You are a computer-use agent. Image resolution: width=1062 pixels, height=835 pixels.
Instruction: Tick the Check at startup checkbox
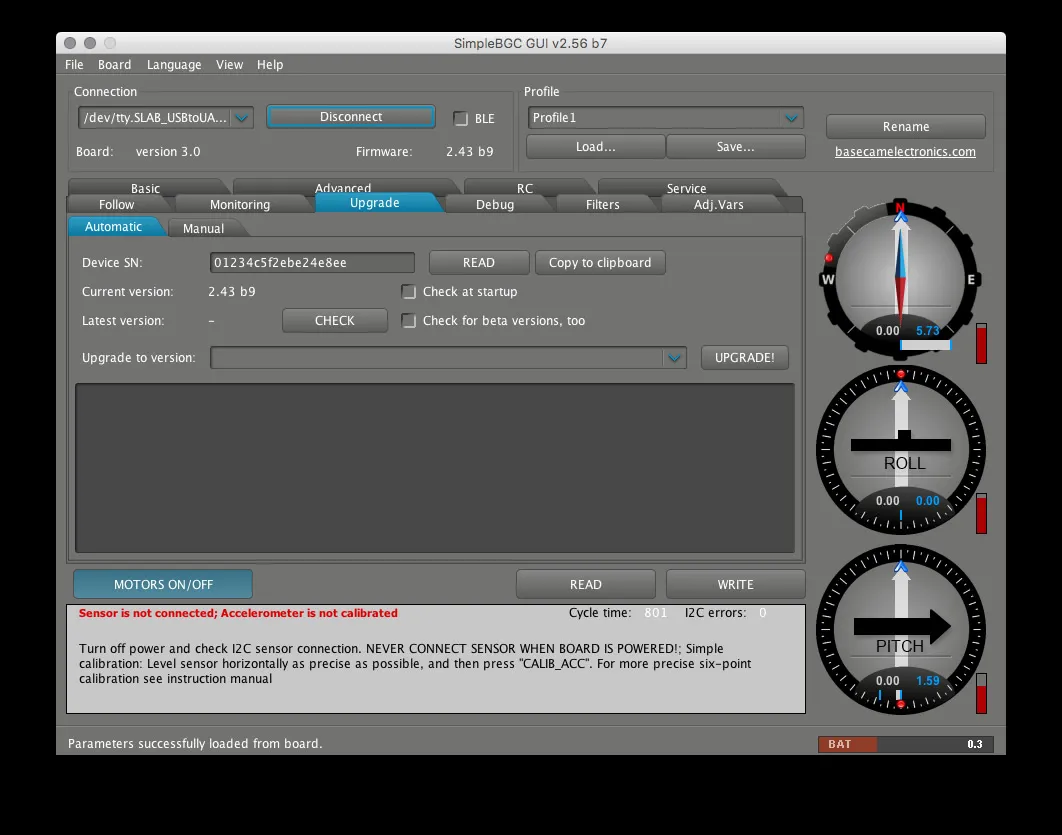point(409,292)
